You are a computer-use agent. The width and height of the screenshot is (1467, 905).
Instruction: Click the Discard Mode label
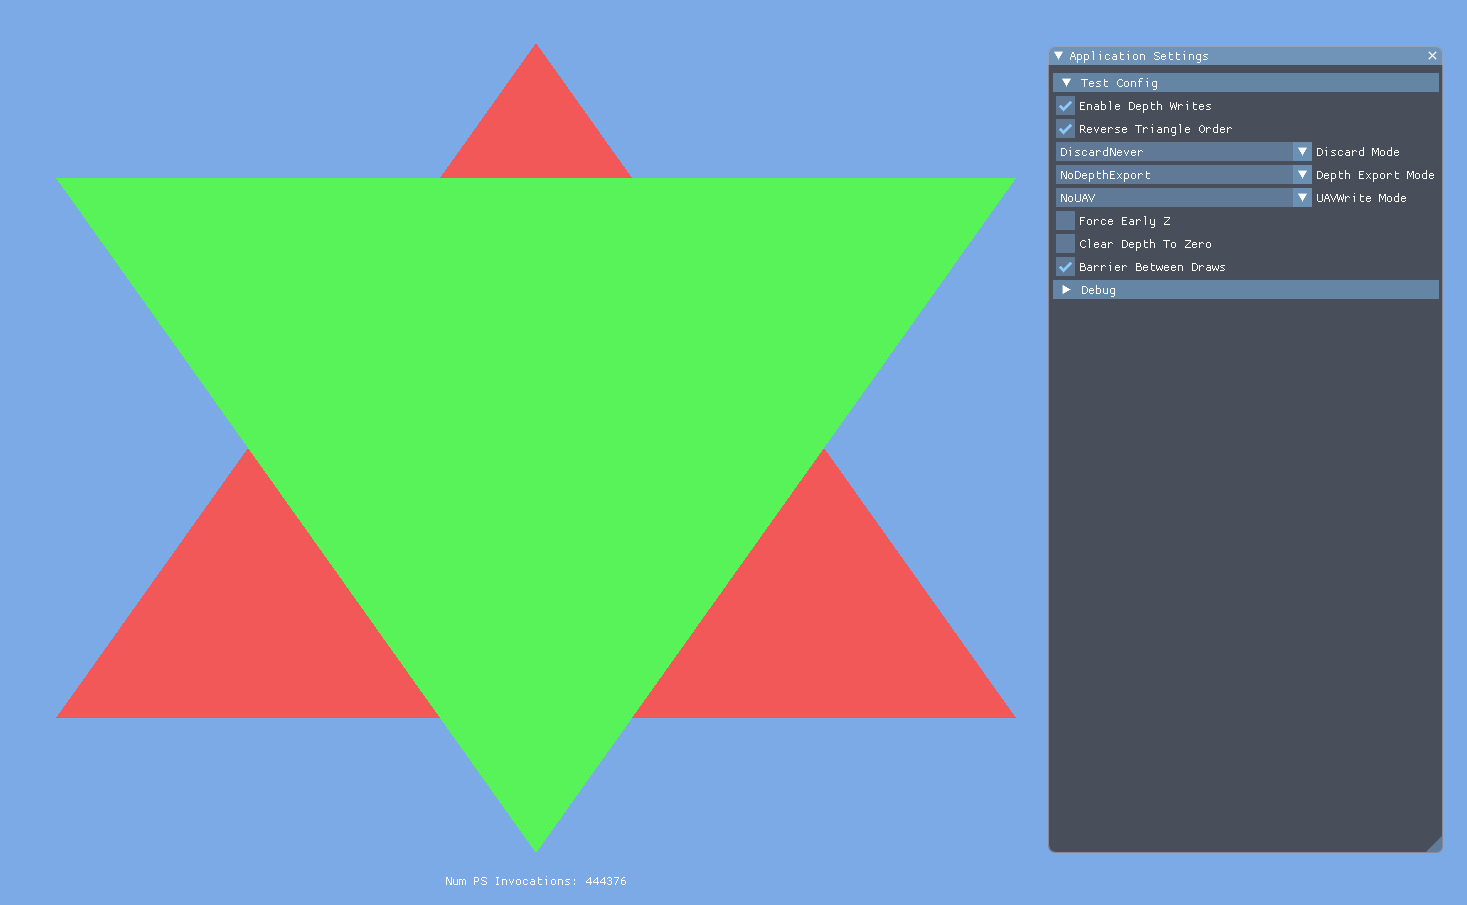pyautogui.click(x=1358, y=152)
